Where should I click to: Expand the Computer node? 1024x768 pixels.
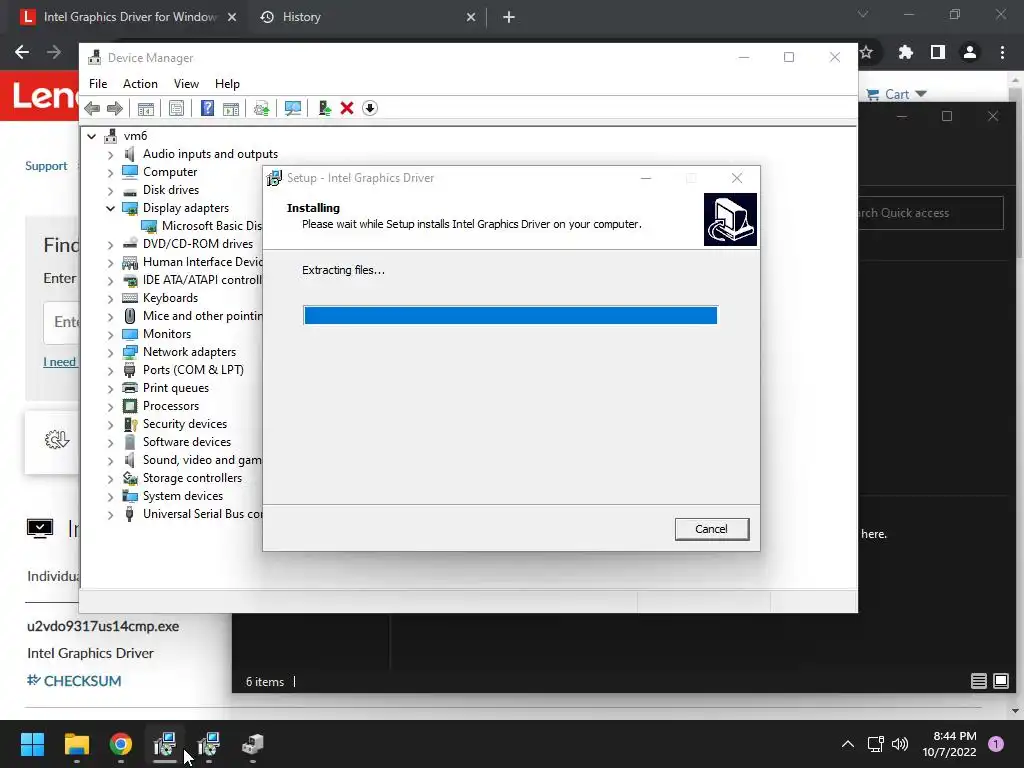110,172
